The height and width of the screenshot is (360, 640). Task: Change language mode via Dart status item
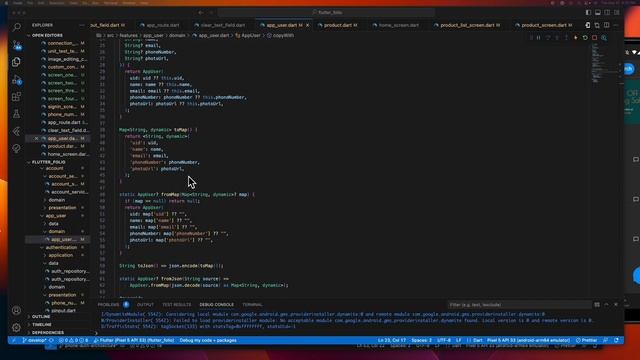(x=478, y=340)
